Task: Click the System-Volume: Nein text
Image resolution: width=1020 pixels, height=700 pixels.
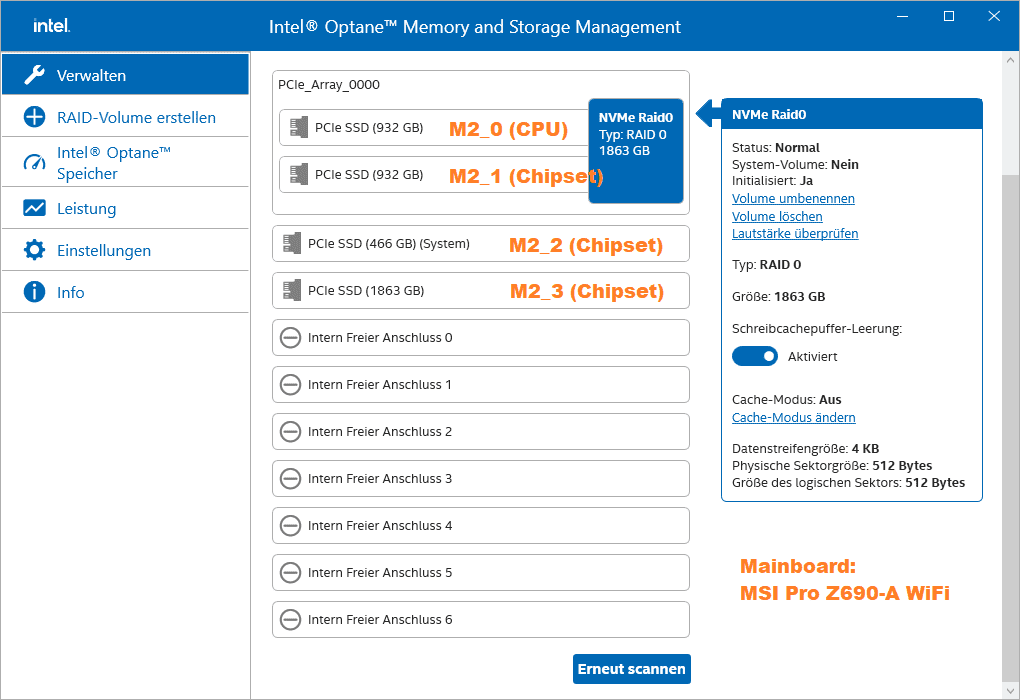Action: [795, 165]
